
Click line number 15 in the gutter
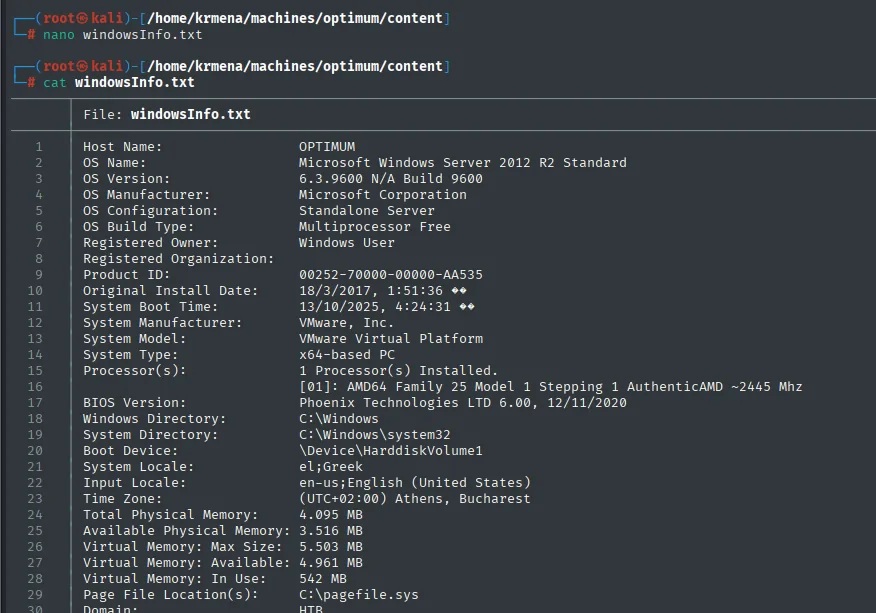[35, 371]
